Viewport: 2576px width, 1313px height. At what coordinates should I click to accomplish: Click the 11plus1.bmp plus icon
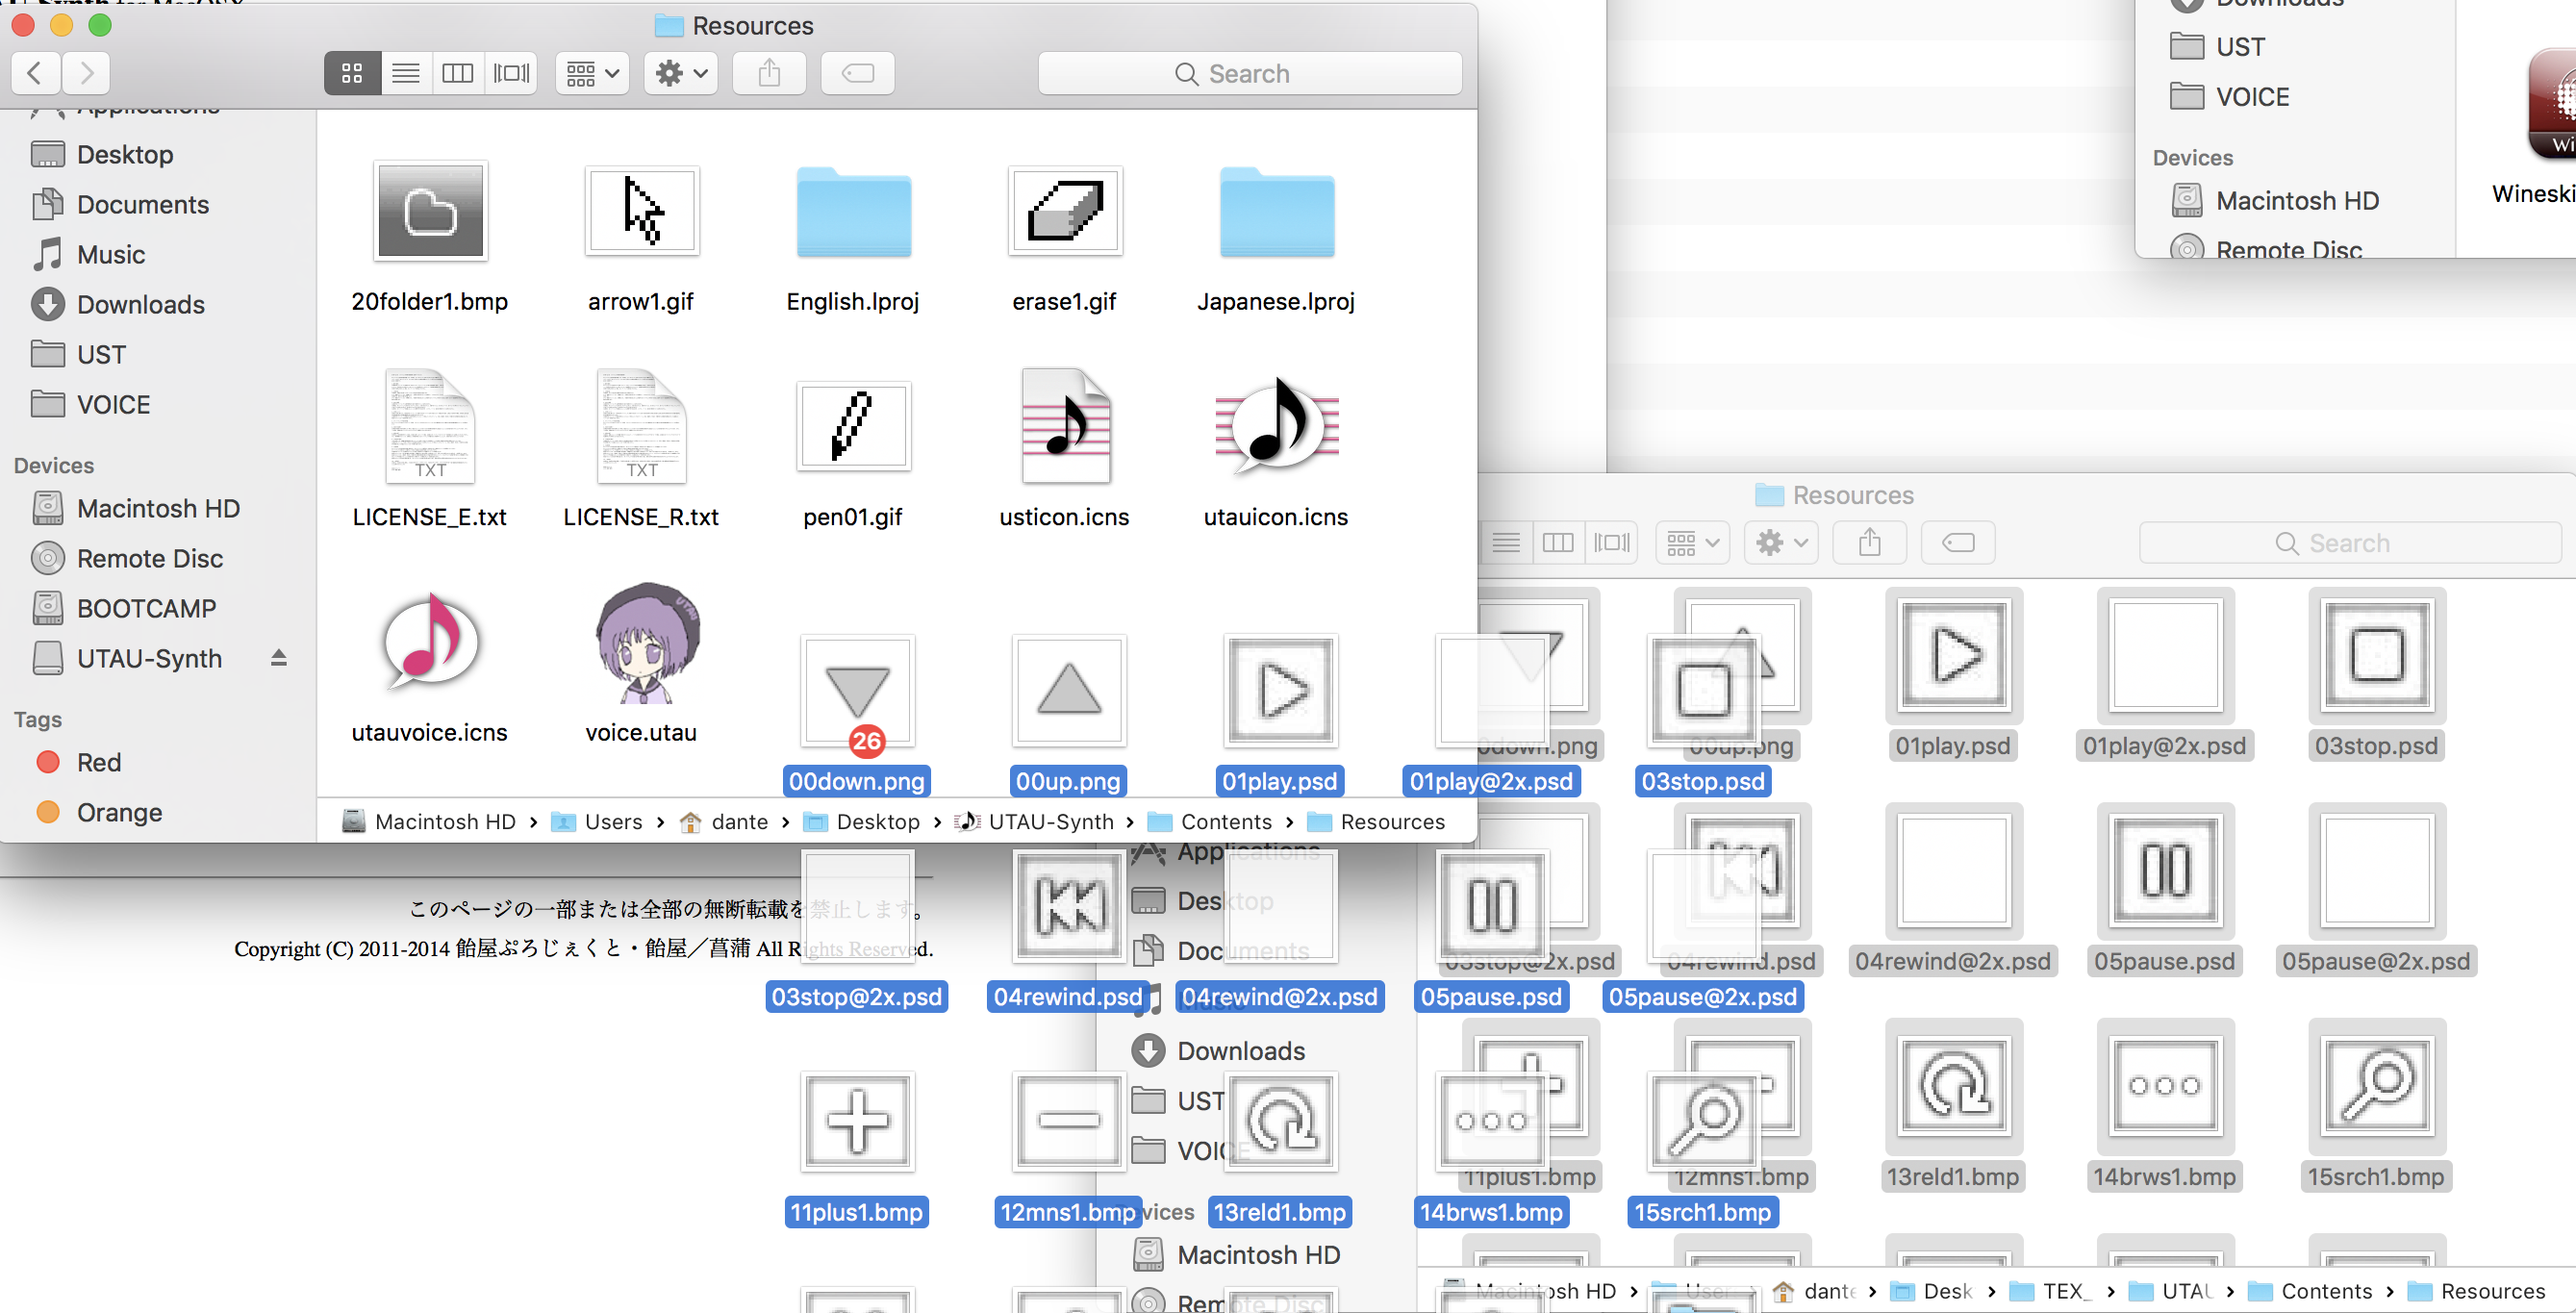pos(857,1121)
